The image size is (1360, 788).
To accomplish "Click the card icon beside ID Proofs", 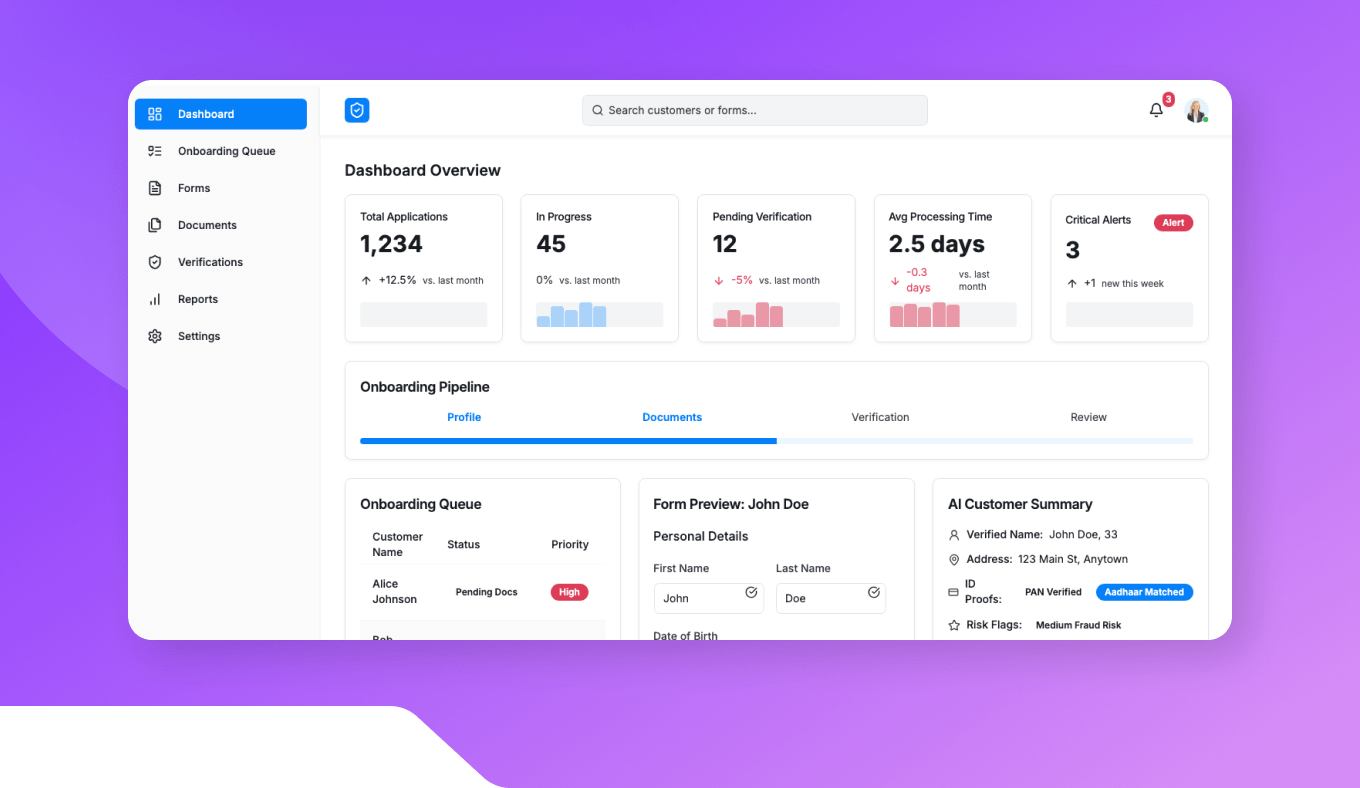I will click(x=954, y=592).
